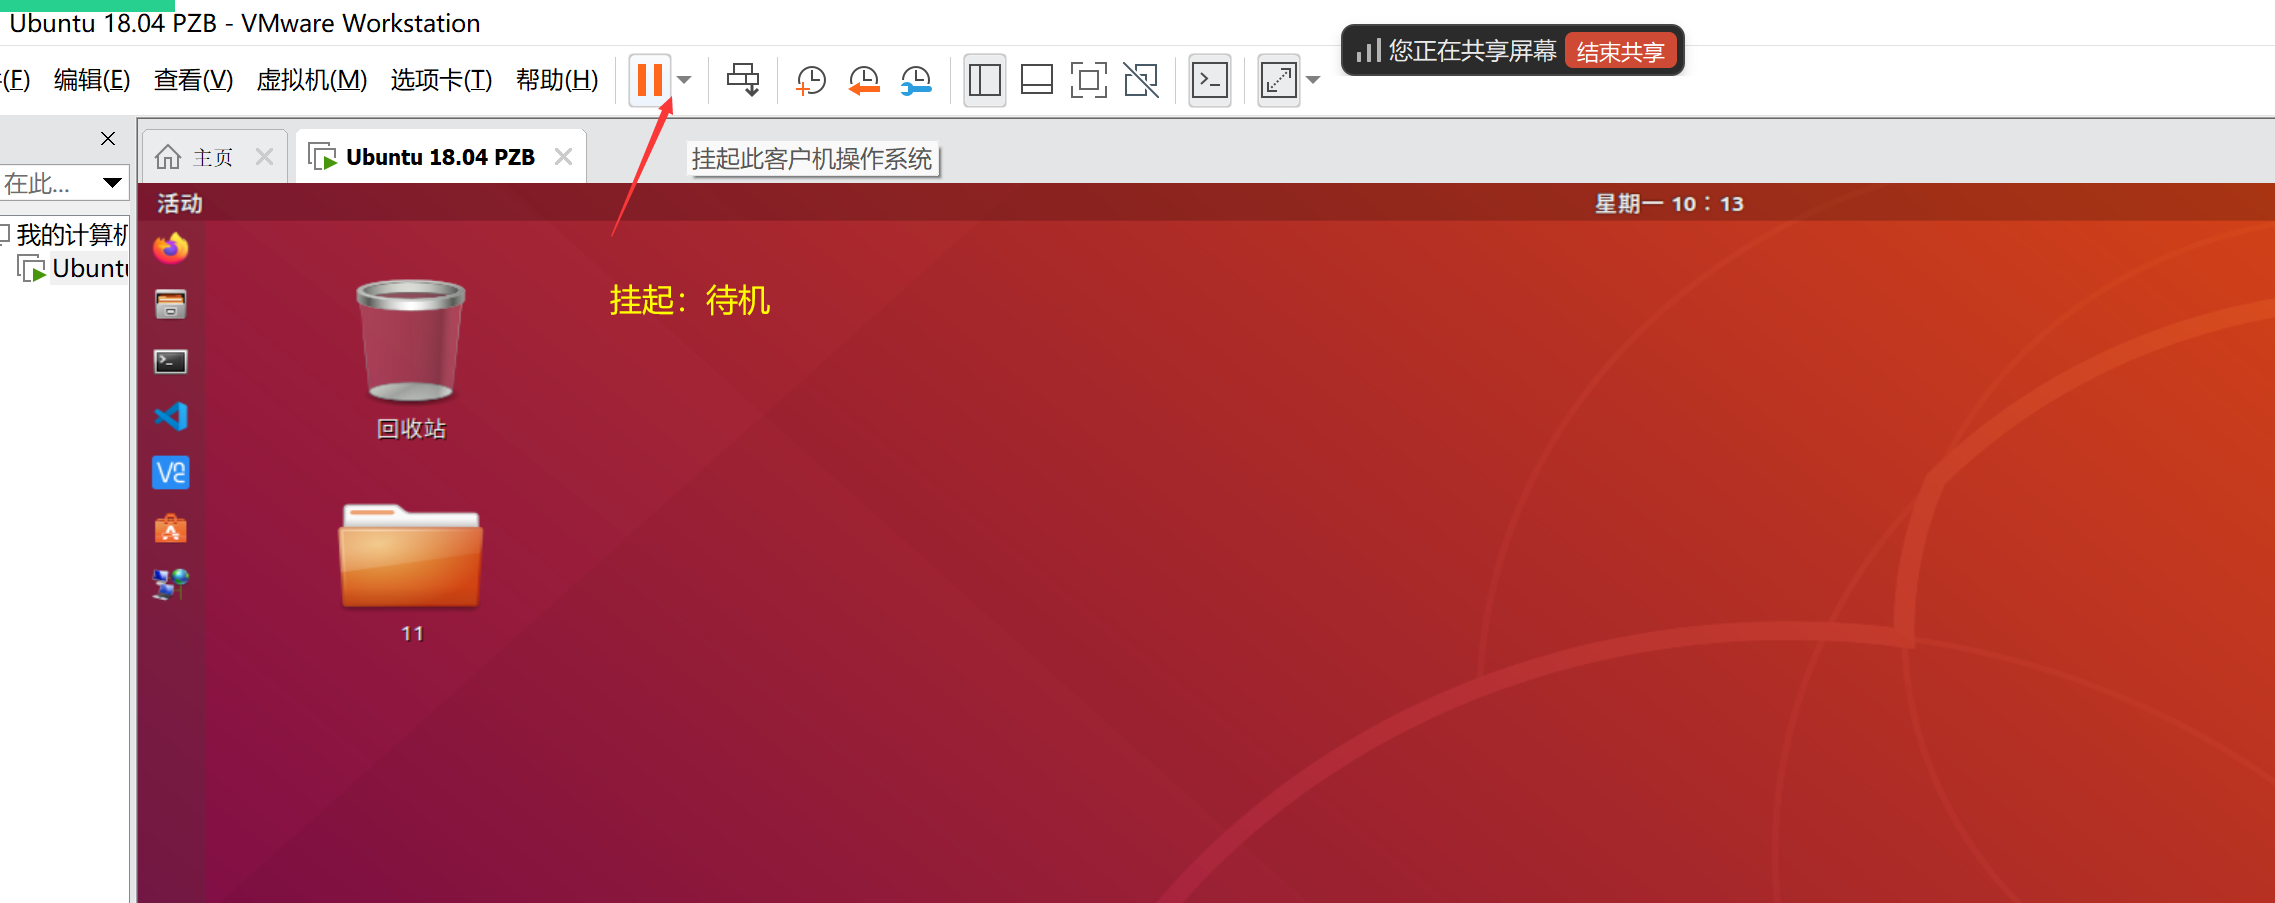Viewport: 2275px width, 903px height.
Task: Open the 编辑(E) menu
Action: [x=92, y=80]
